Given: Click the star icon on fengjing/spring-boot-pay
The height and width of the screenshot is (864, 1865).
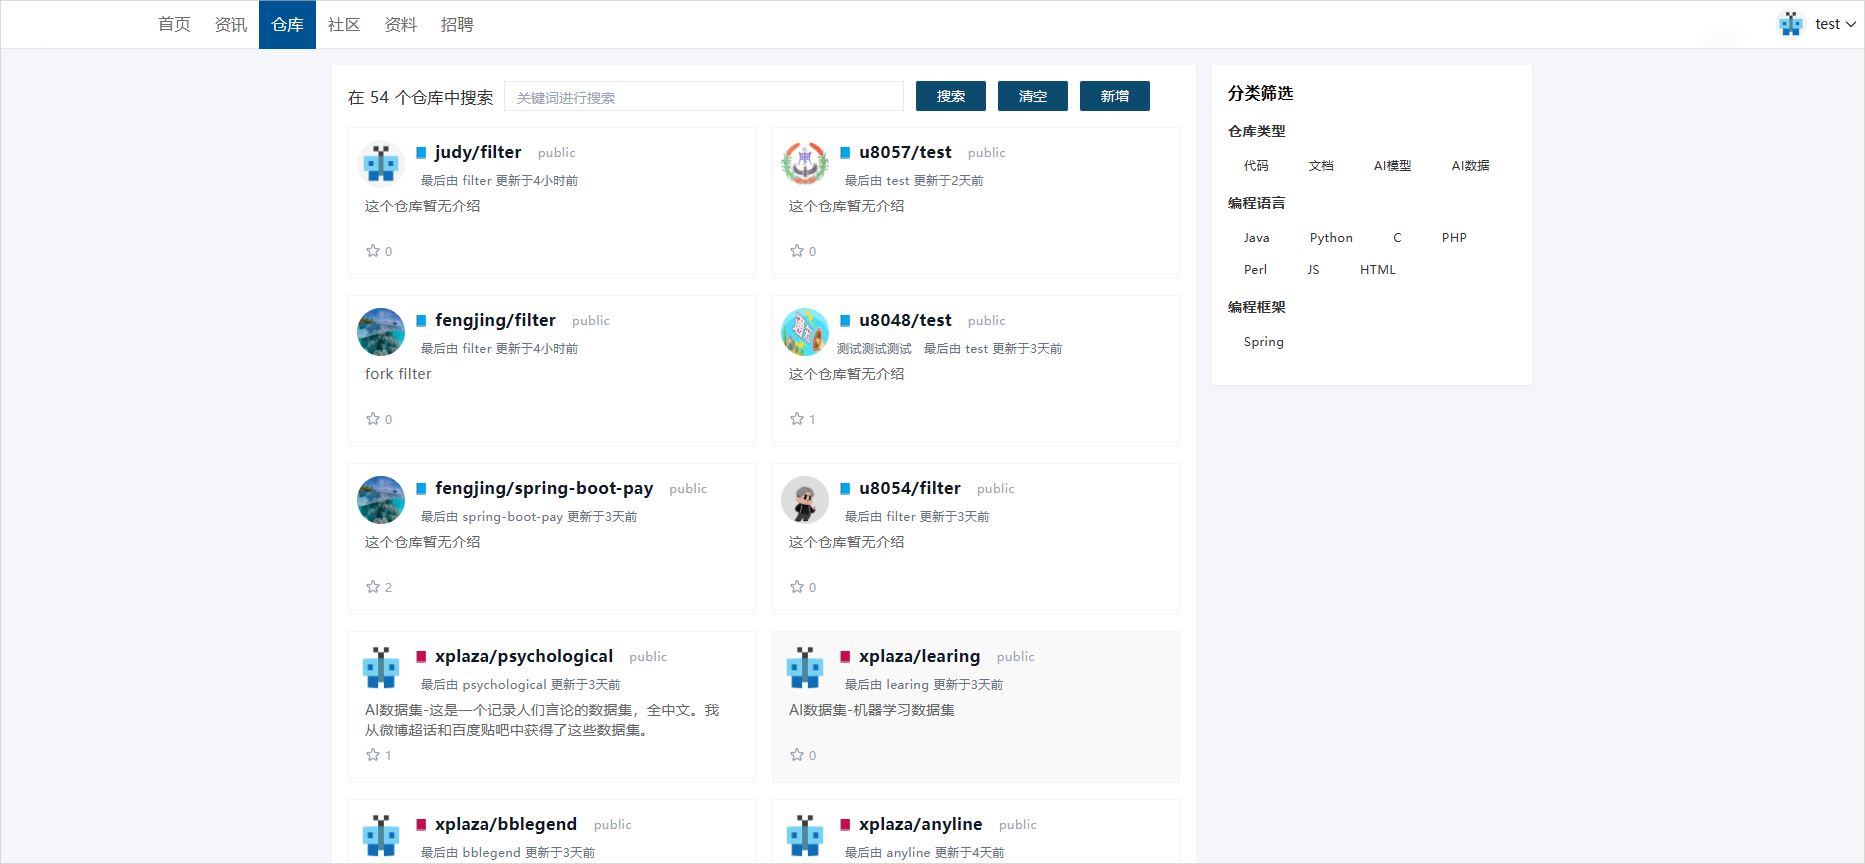Looking at the screenshot, I should pos(373,587).
